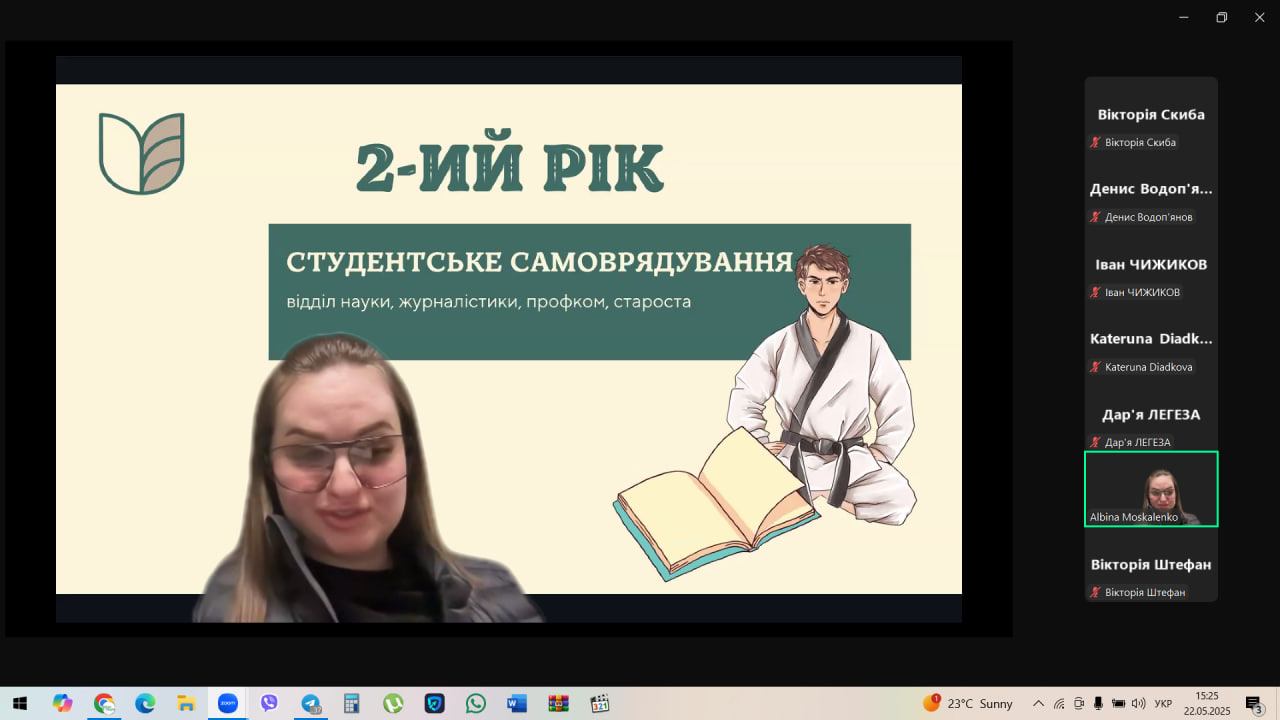Open the Wi-Fi network panel

coord(1059,703)
